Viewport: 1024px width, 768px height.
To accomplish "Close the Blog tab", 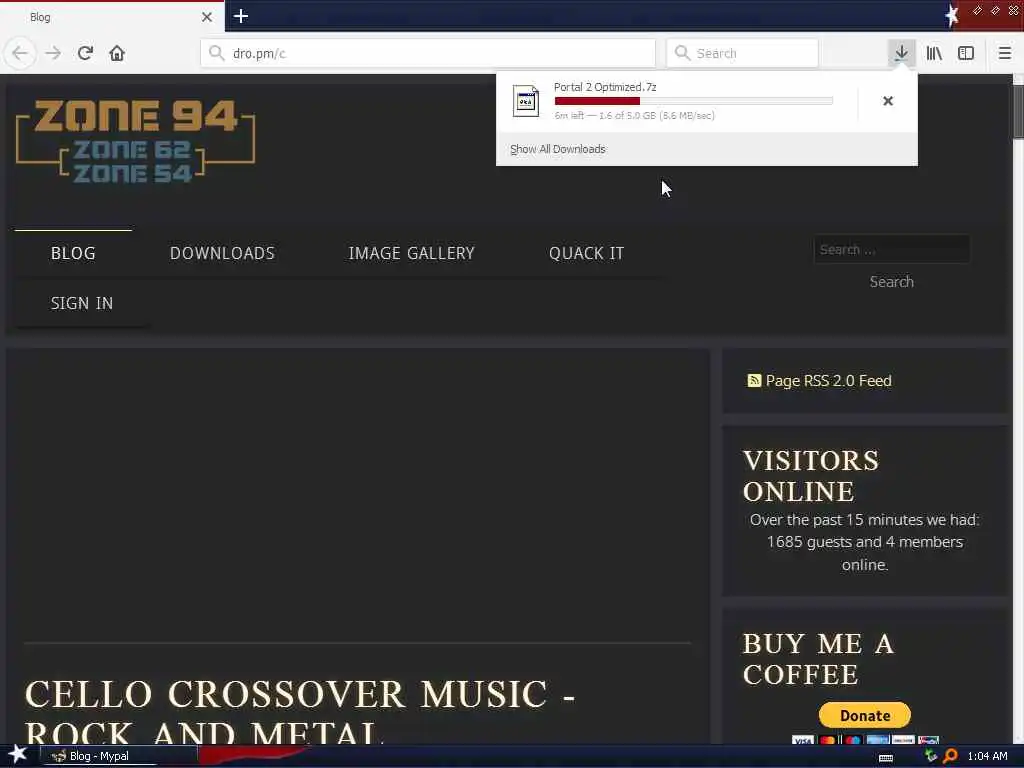I will point(207,17).
